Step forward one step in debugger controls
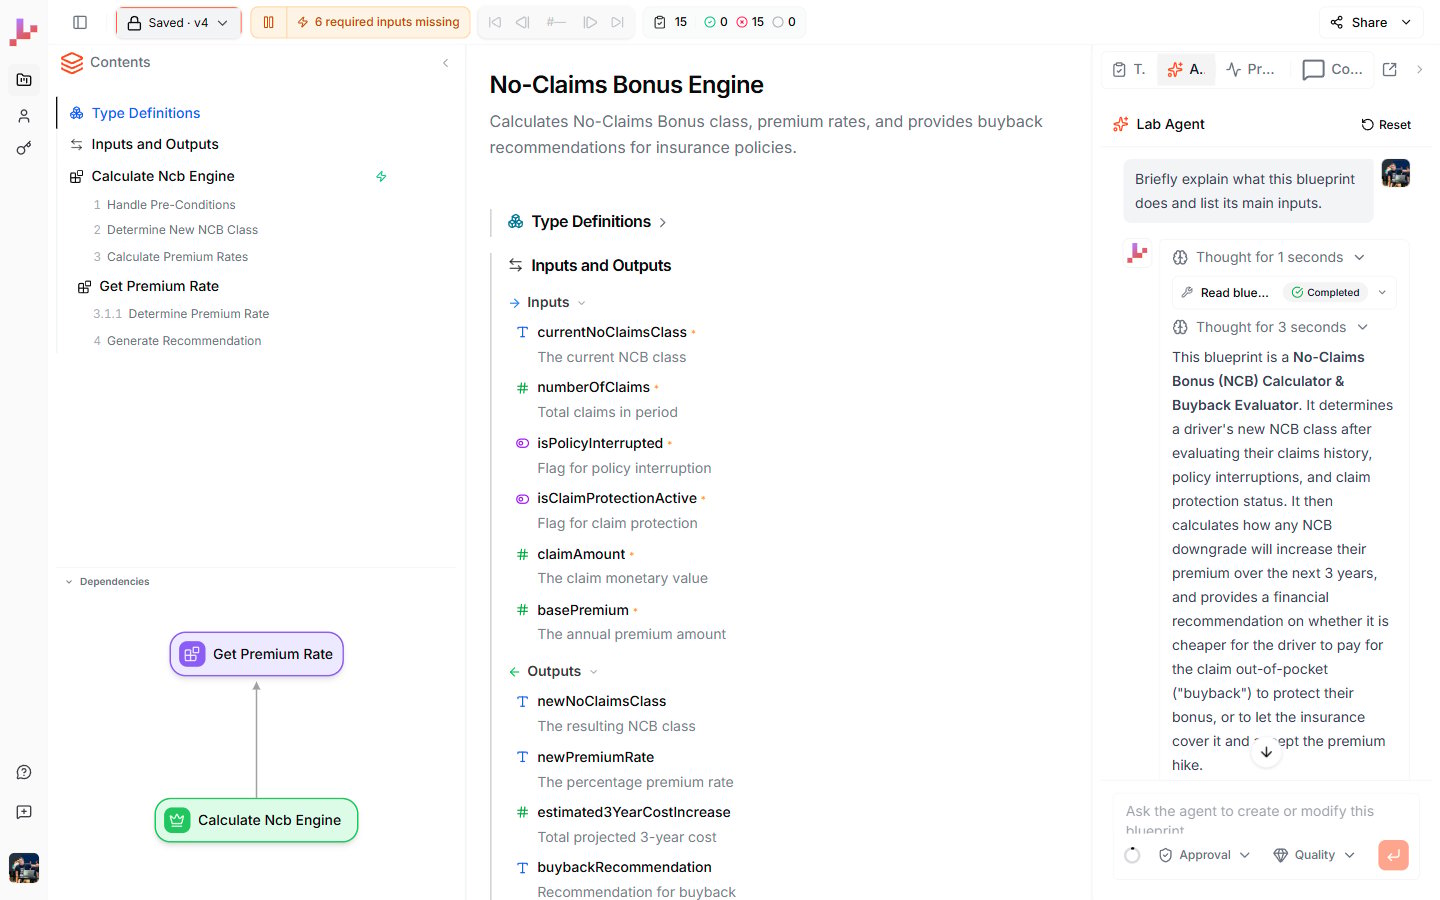This screenshot has height=900, width=1440. [590, 22]
